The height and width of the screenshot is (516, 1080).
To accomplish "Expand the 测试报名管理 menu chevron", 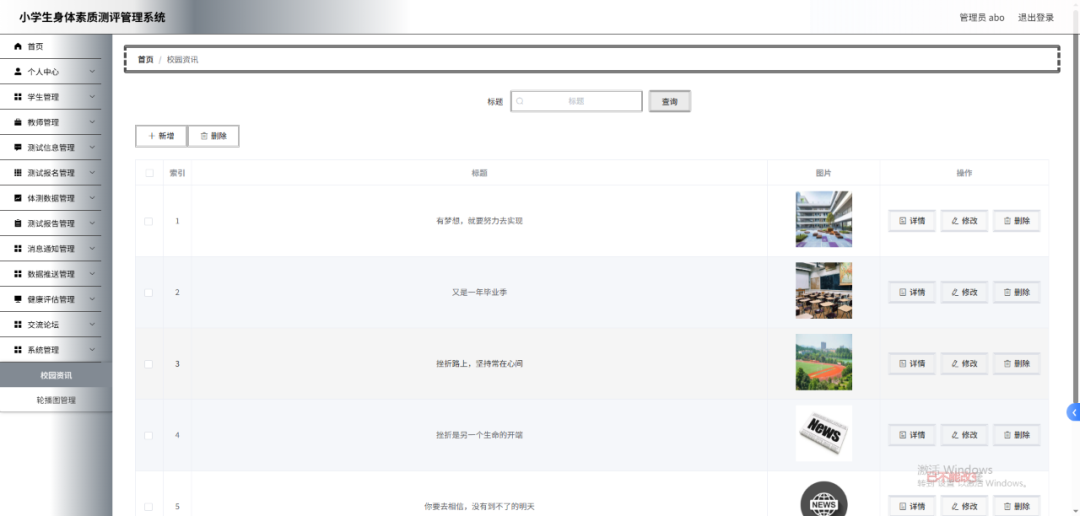I will point(92,173).
